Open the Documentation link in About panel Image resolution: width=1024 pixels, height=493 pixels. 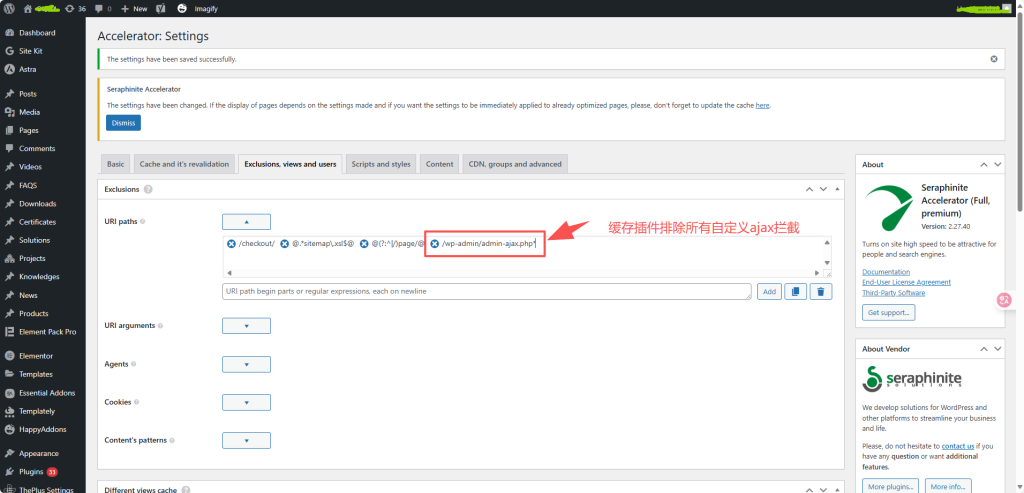888,272
